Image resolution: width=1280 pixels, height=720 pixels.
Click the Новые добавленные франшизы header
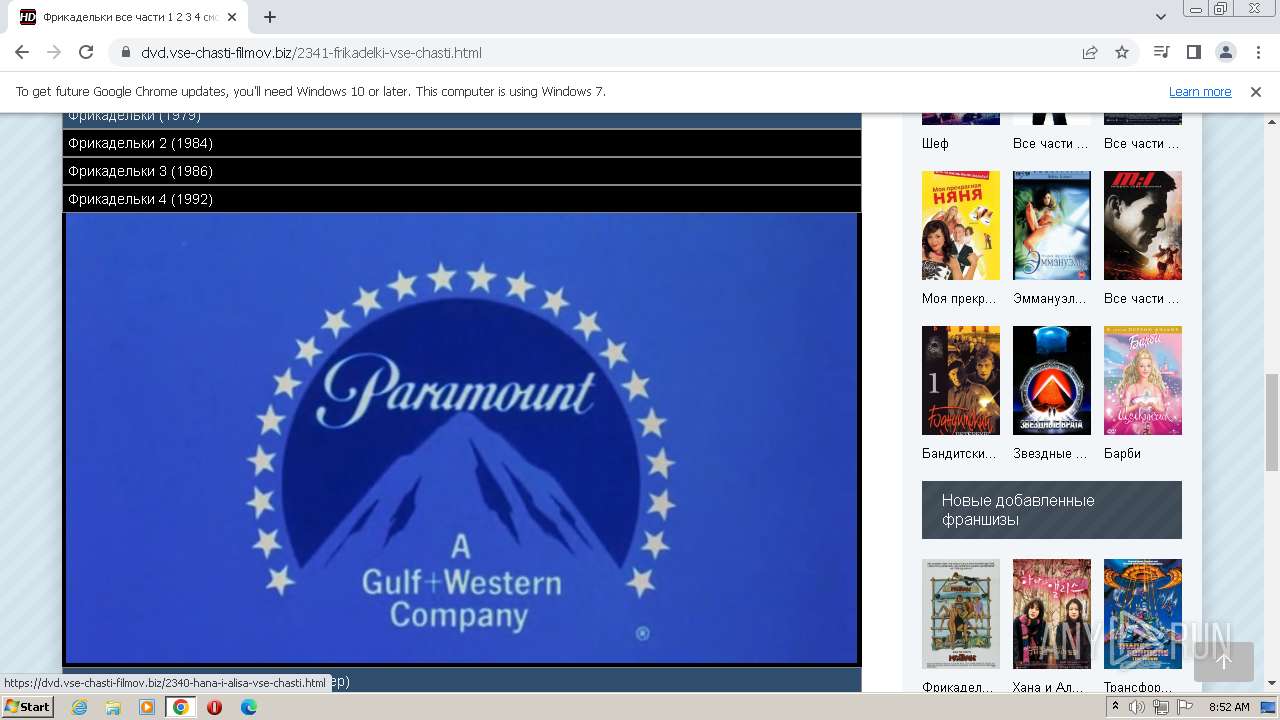(x=1052, y=510)
